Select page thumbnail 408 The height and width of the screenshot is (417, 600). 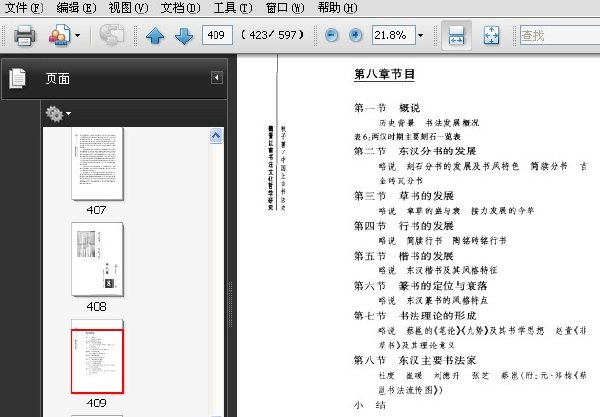coord(97,260)
